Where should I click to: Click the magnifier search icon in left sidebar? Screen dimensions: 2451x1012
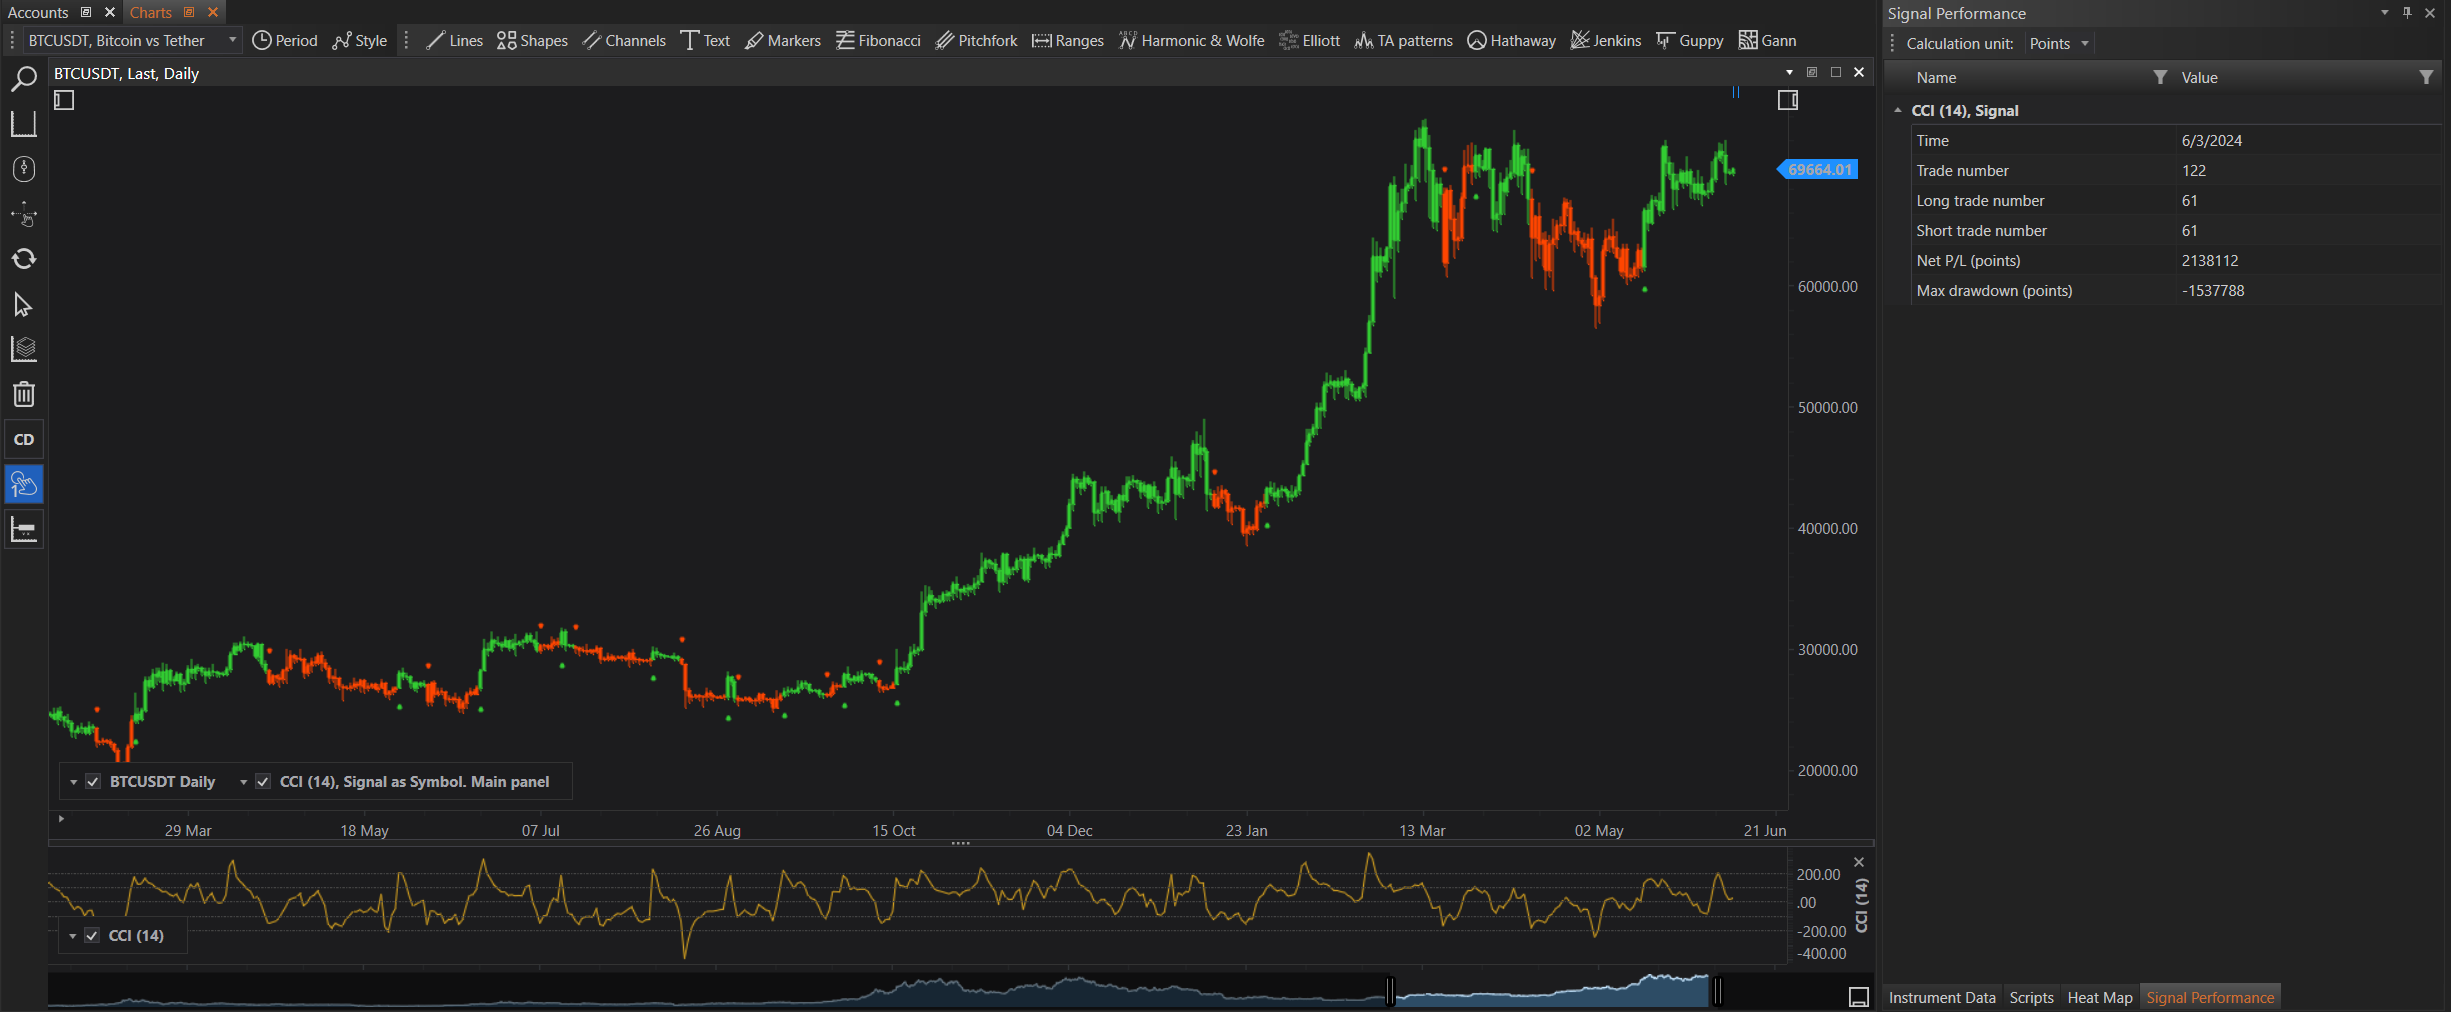[24, 79]
